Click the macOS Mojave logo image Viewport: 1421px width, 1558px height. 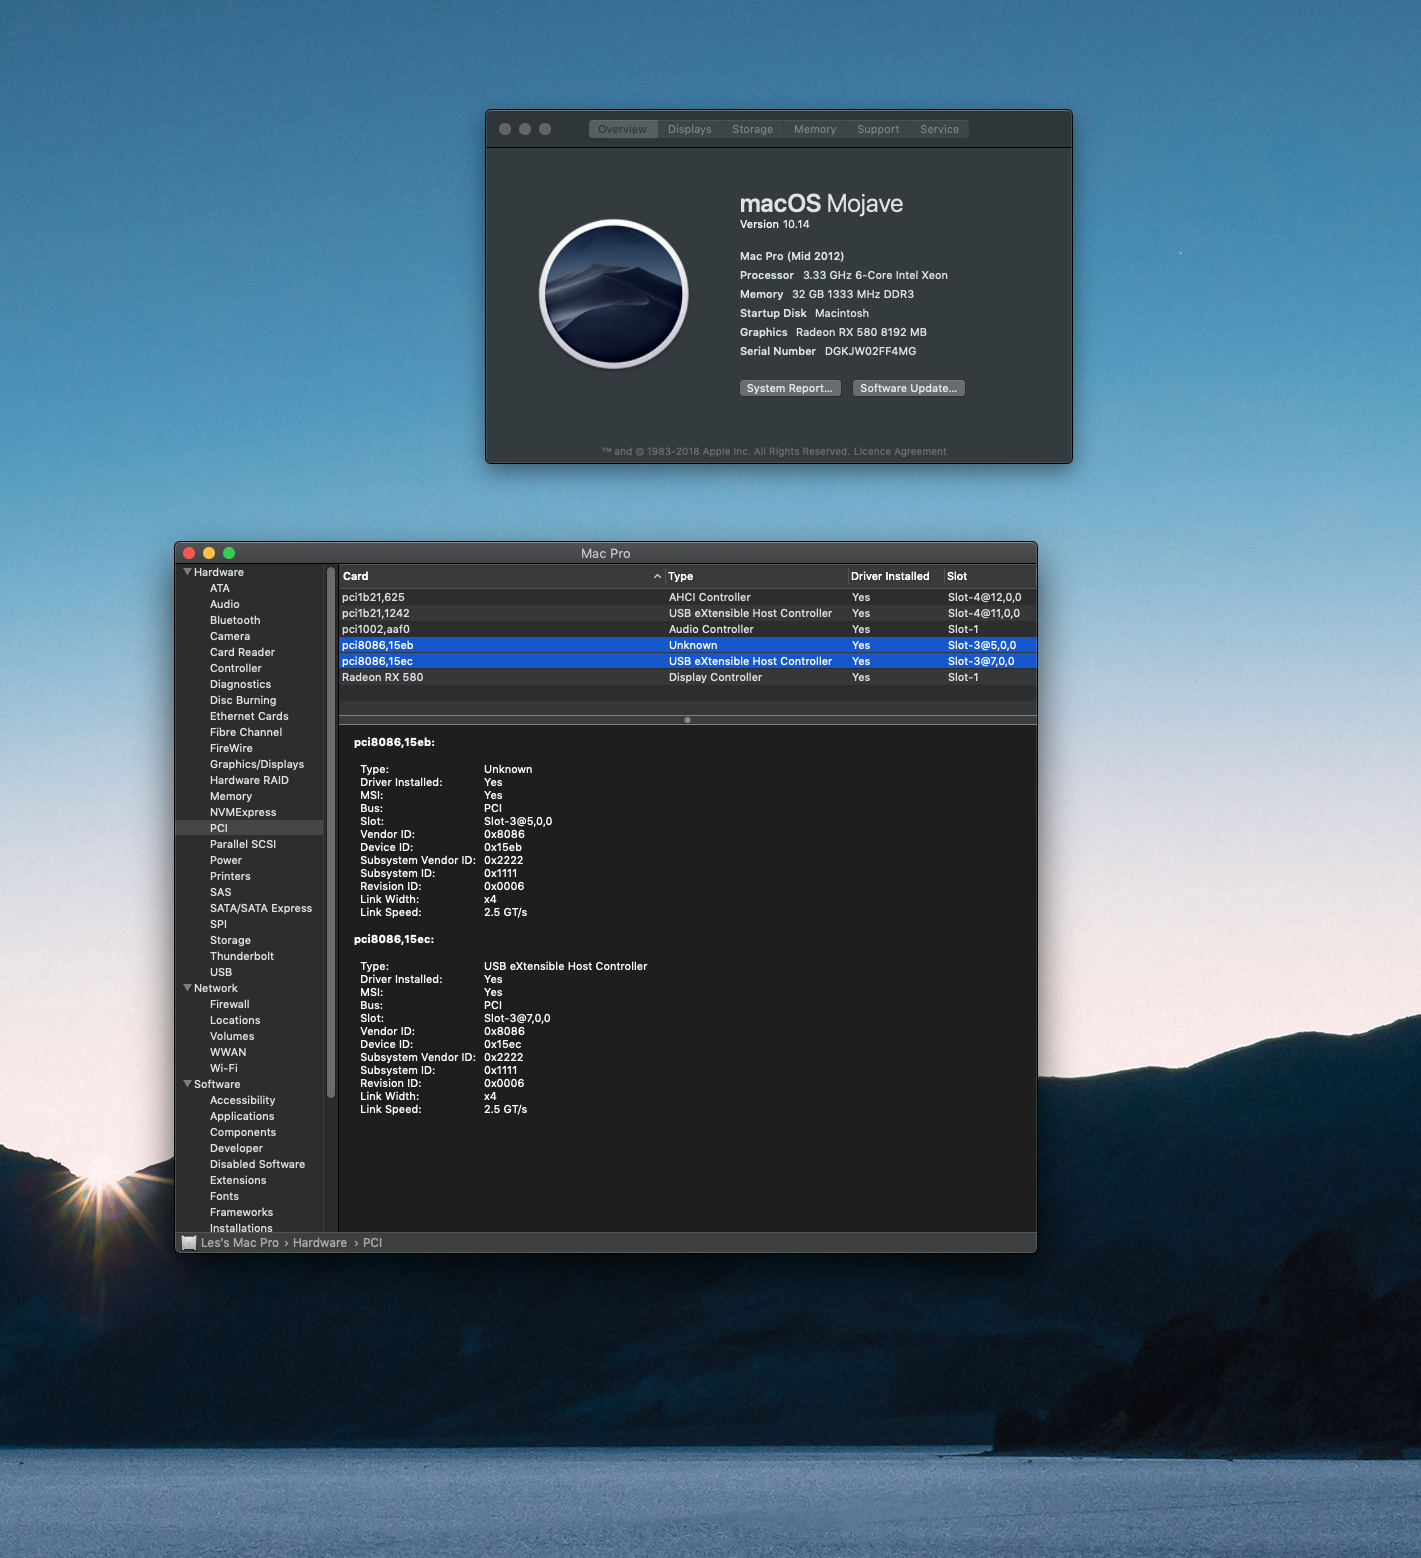point(614,294)
